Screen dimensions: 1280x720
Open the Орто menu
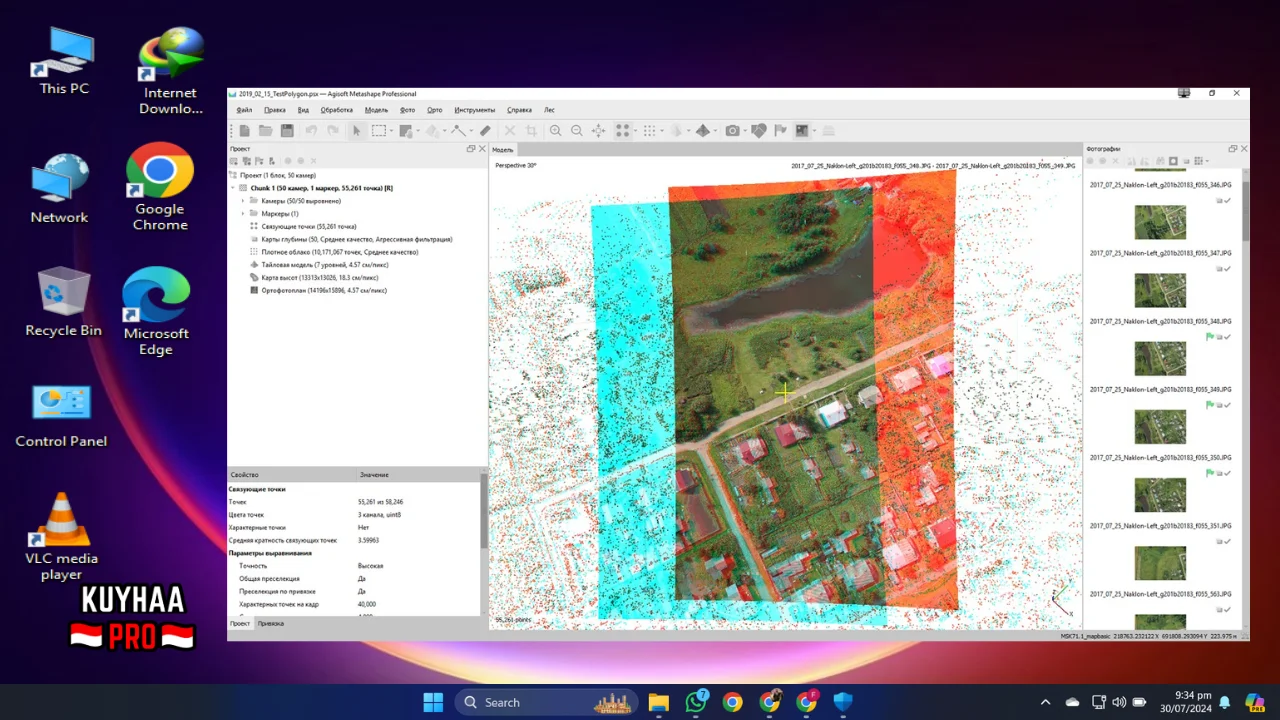click(x=434, y=110)
